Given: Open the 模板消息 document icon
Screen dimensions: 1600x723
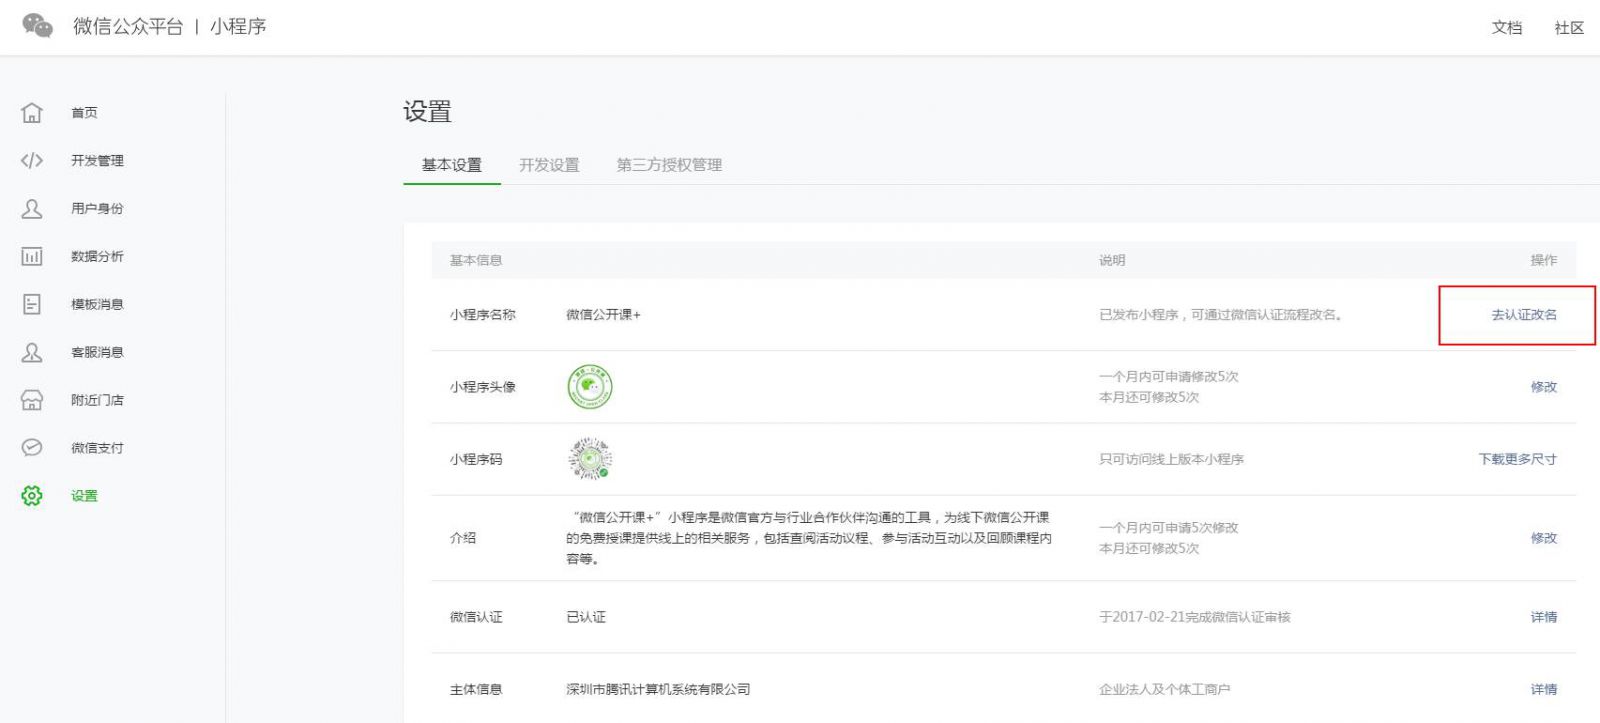Looking at the screenshot, I should click(32, 304).
